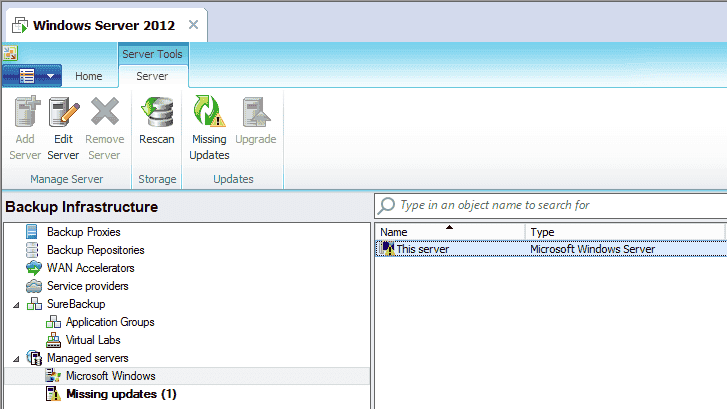Select the WAN Accelerators label
Viewport: 727px width, 409px height.
[91, 268]
